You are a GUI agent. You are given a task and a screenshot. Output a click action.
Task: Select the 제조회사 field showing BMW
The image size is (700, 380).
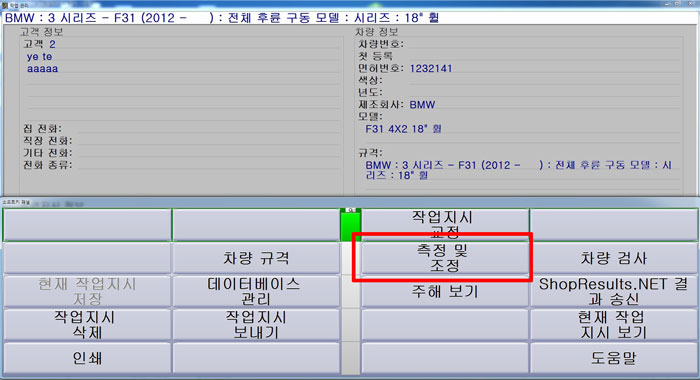(543, 104)
